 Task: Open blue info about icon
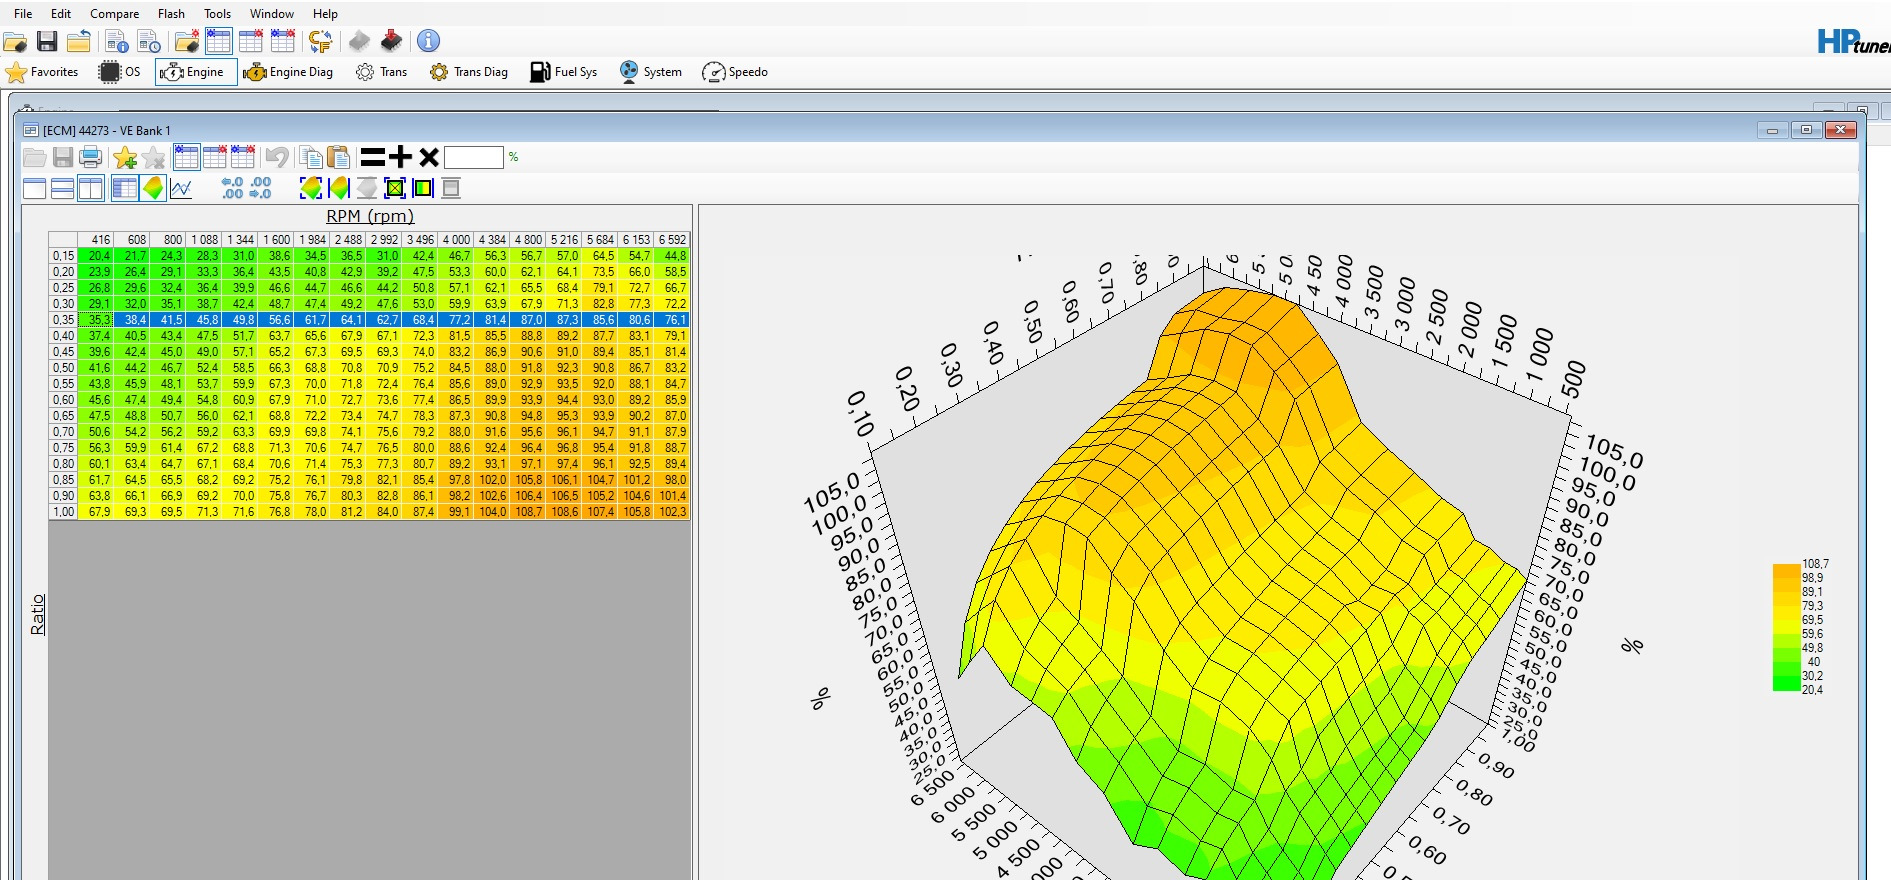pos(428,41)
